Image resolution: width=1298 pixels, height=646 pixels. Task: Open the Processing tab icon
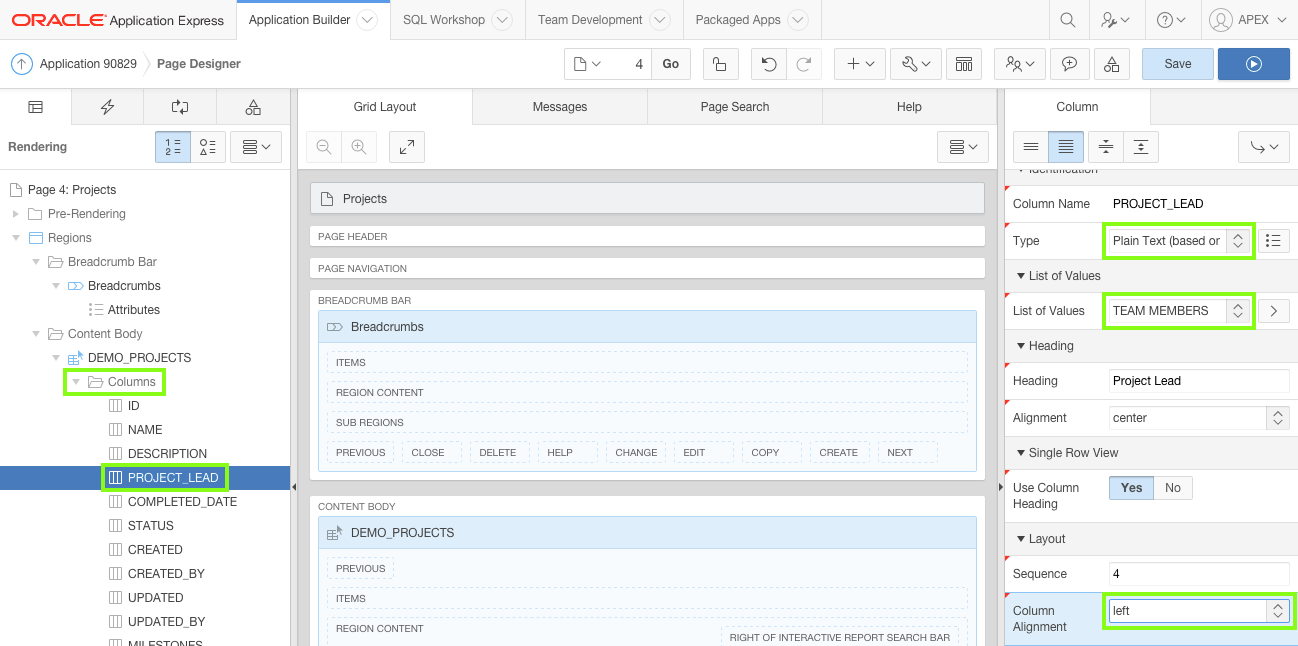point(180,107)
